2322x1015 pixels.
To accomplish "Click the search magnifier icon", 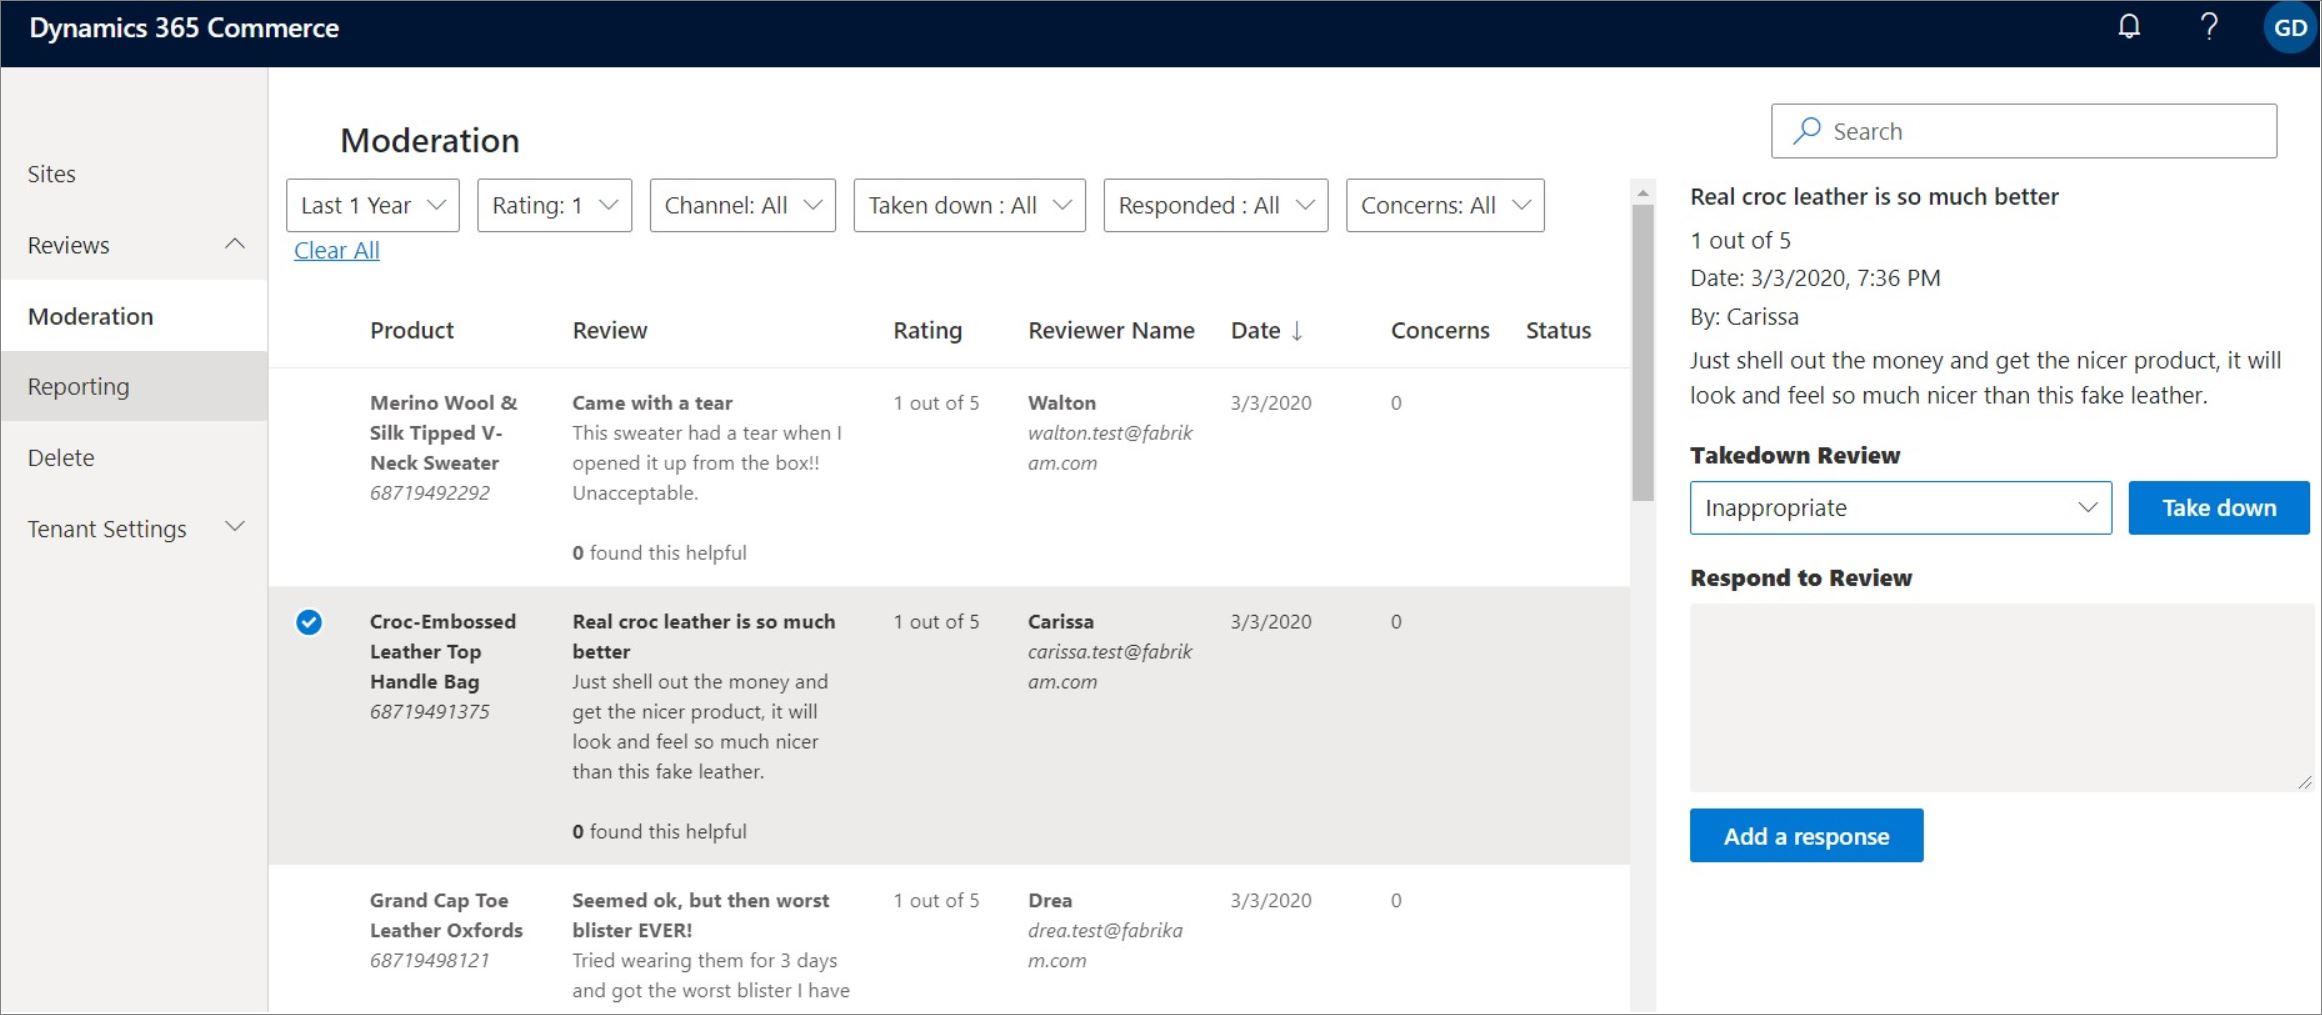I will 1806,131.
